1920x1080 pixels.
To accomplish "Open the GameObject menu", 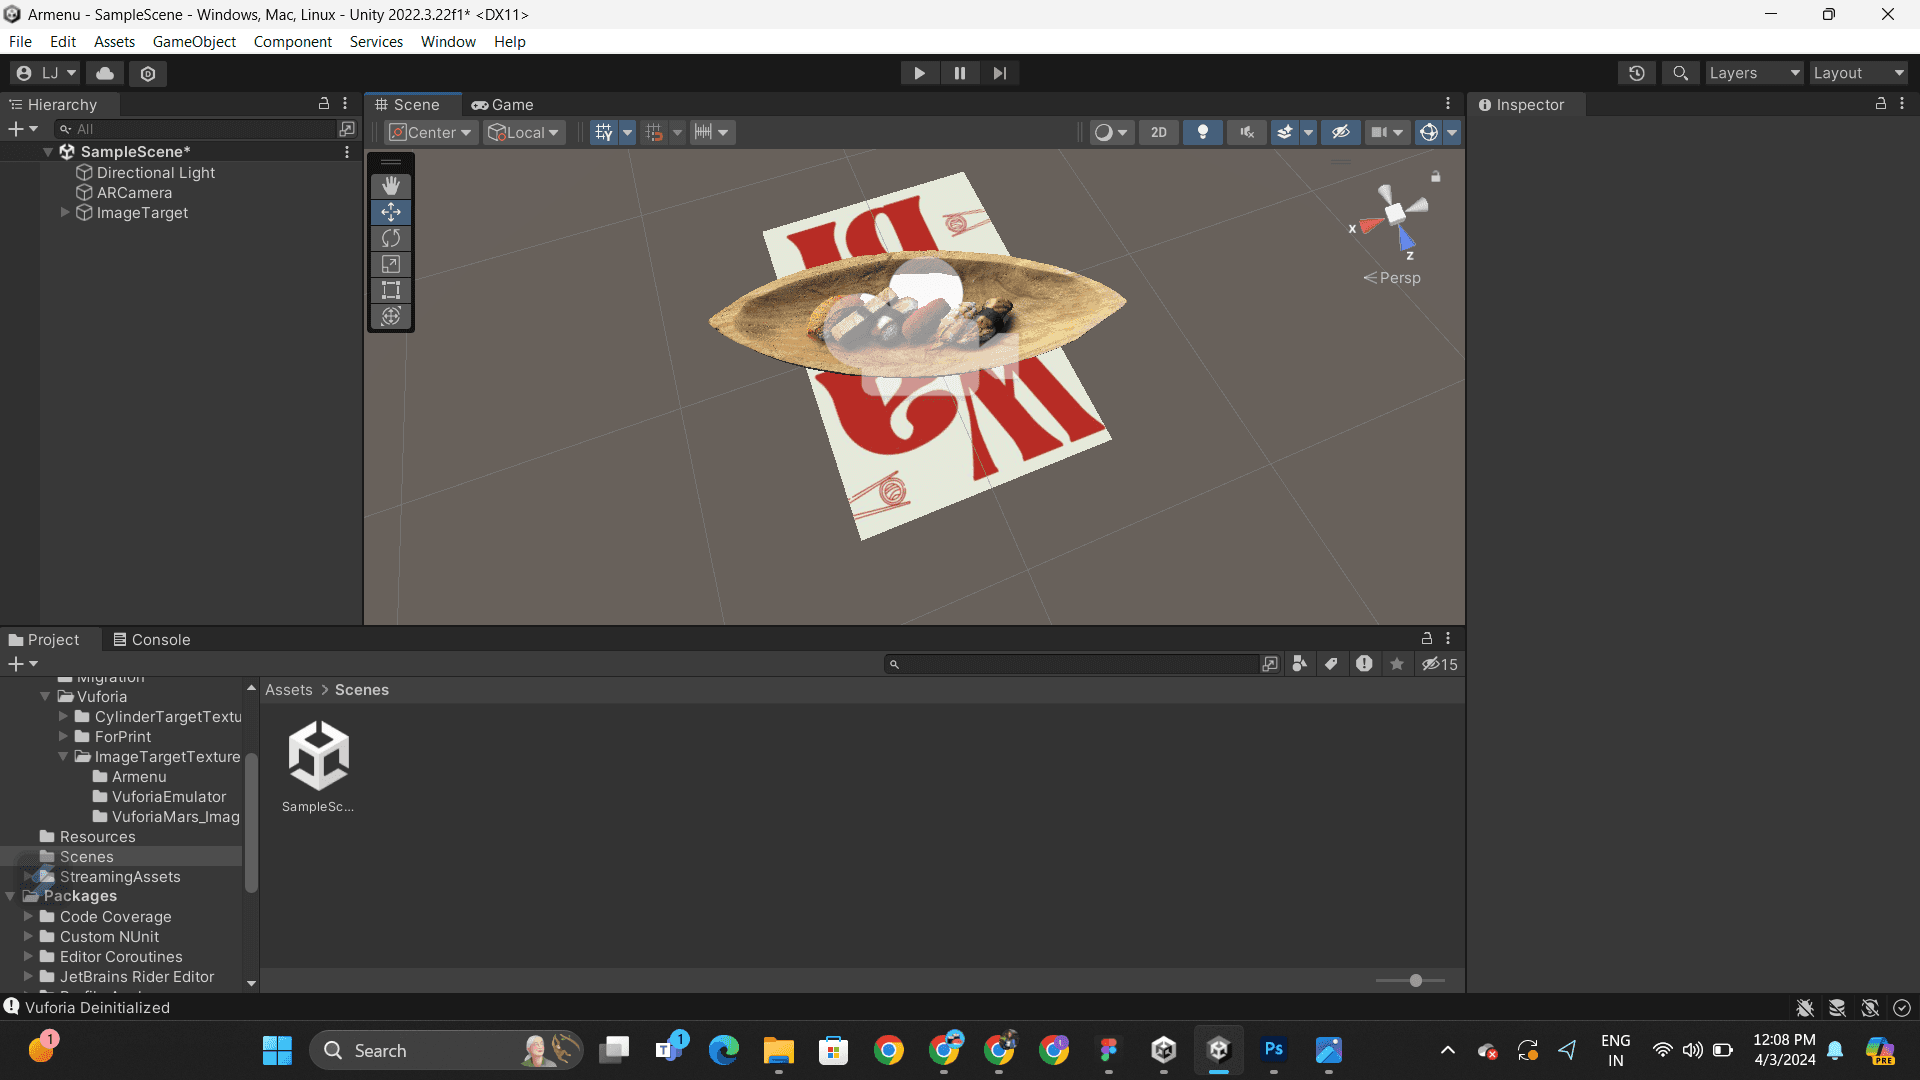I will tap(194, 41).
